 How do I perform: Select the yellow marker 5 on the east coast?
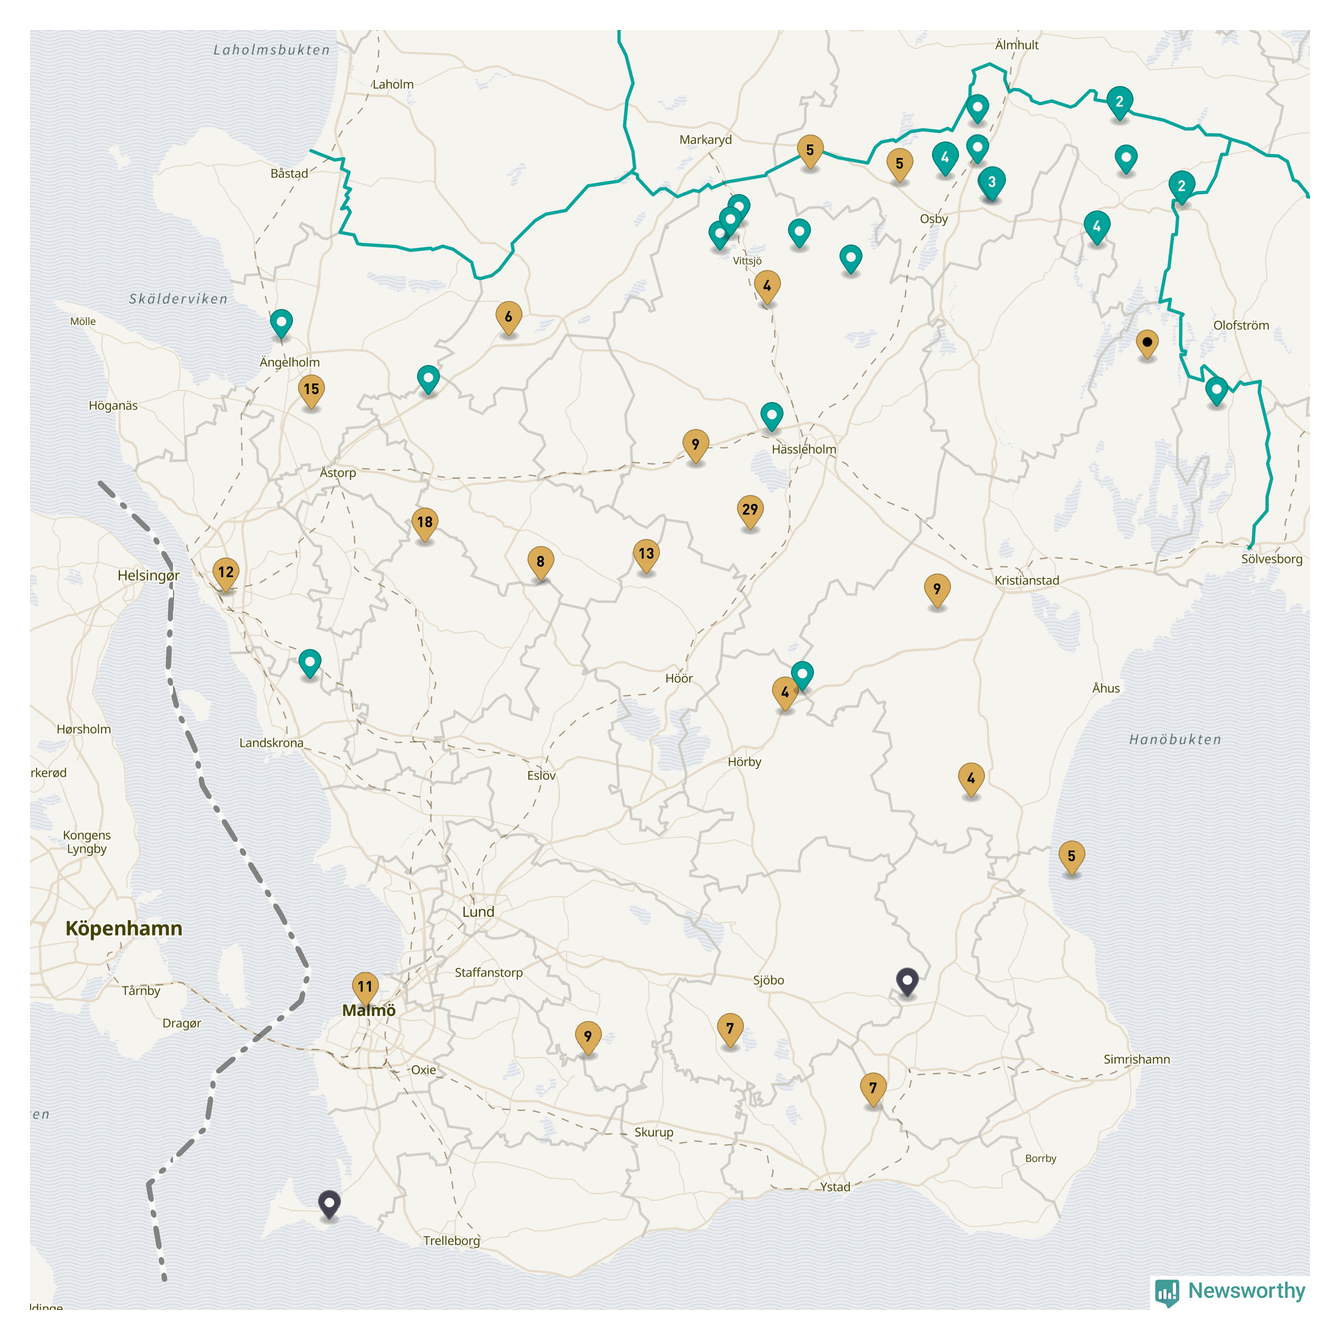[1071, 857]
